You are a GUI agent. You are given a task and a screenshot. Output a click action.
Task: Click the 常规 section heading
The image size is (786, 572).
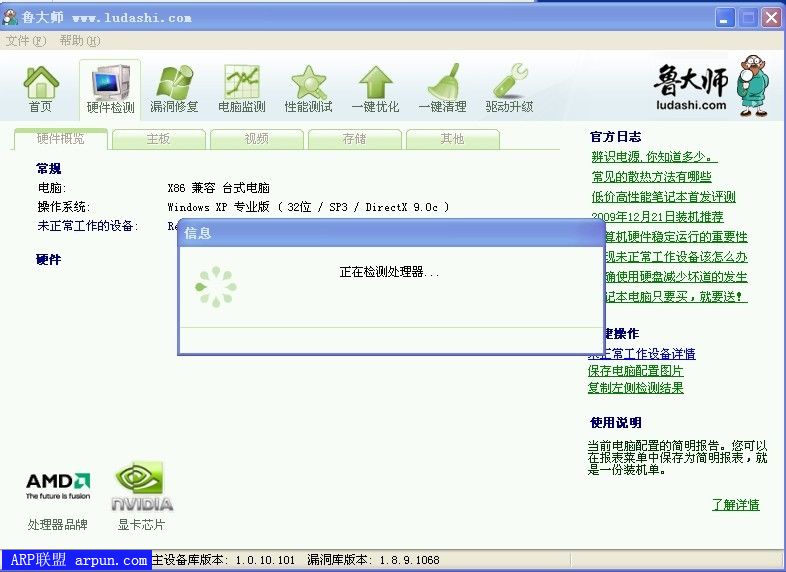pos(49,168)
